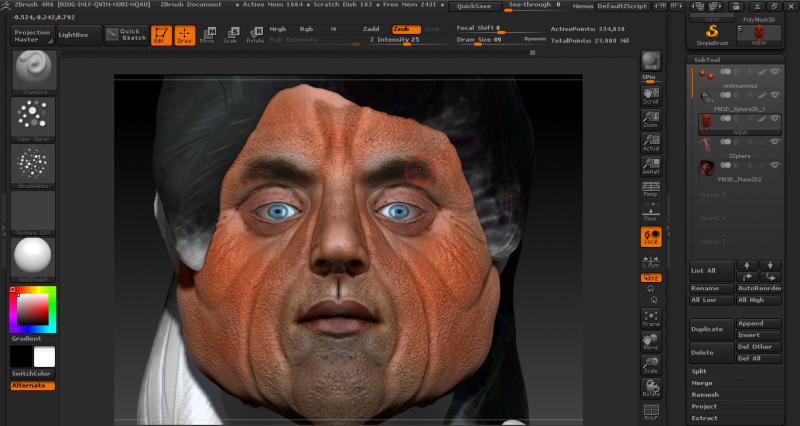Click the Frame mesh icon
This screenshot has height=426, width=800.
[651, 318]
